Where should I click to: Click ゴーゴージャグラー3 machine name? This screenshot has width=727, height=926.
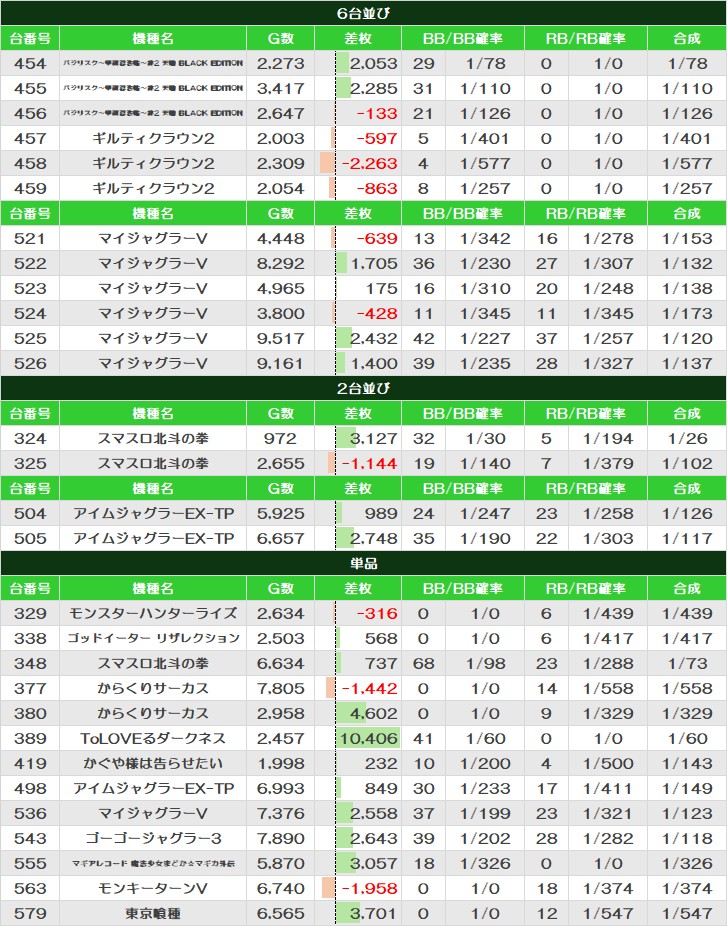coord(153,838)
